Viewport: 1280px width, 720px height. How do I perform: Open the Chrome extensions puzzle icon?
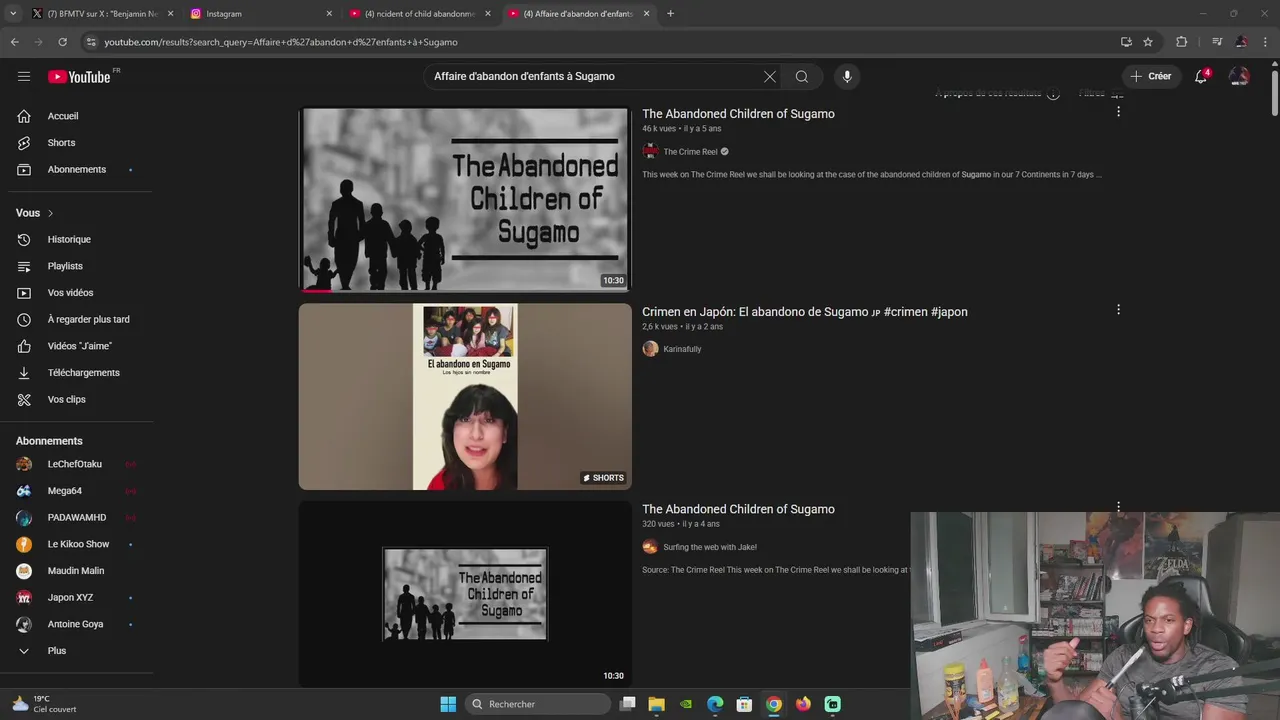point(1181,42)
